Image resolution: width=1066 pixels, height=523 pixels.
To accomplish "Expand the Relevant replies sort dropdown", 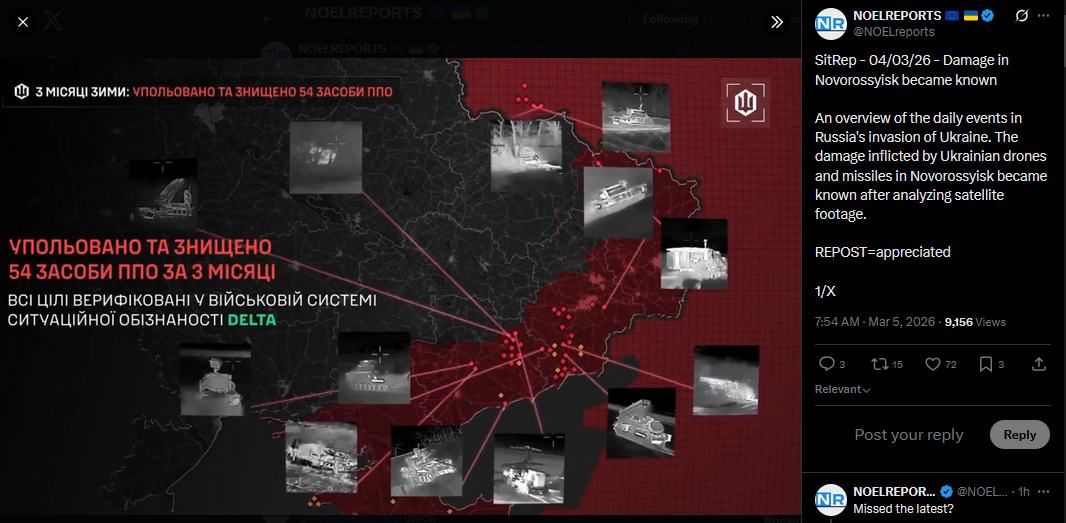I will click(x=842, y=390).
